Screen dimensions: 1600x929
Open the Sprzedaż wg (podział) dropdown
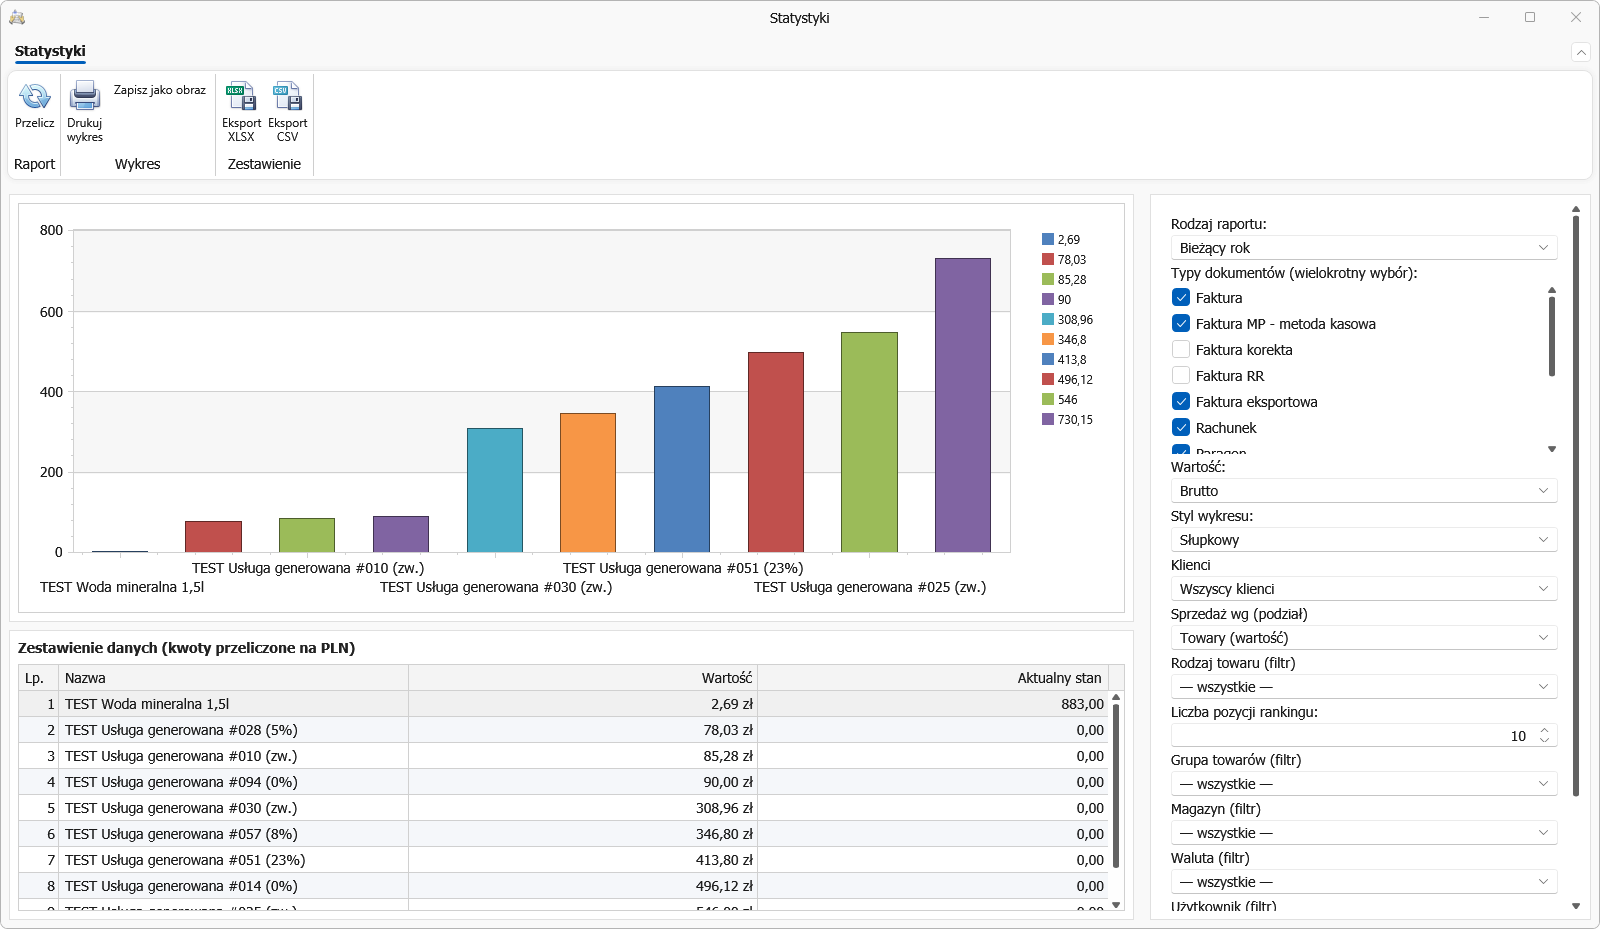1364,638
